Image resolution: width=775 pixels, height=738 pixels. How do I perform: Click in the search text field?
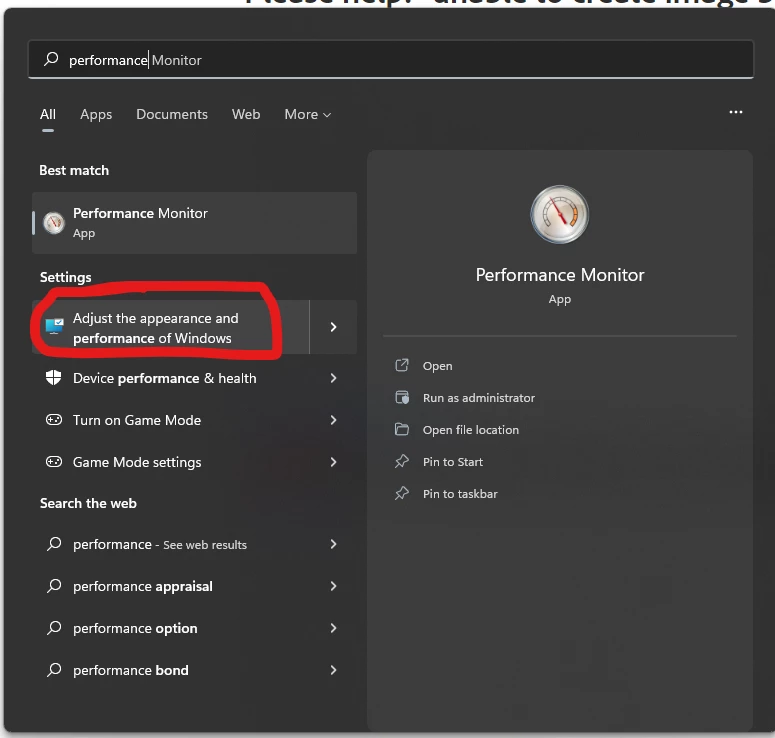point(390,60)
